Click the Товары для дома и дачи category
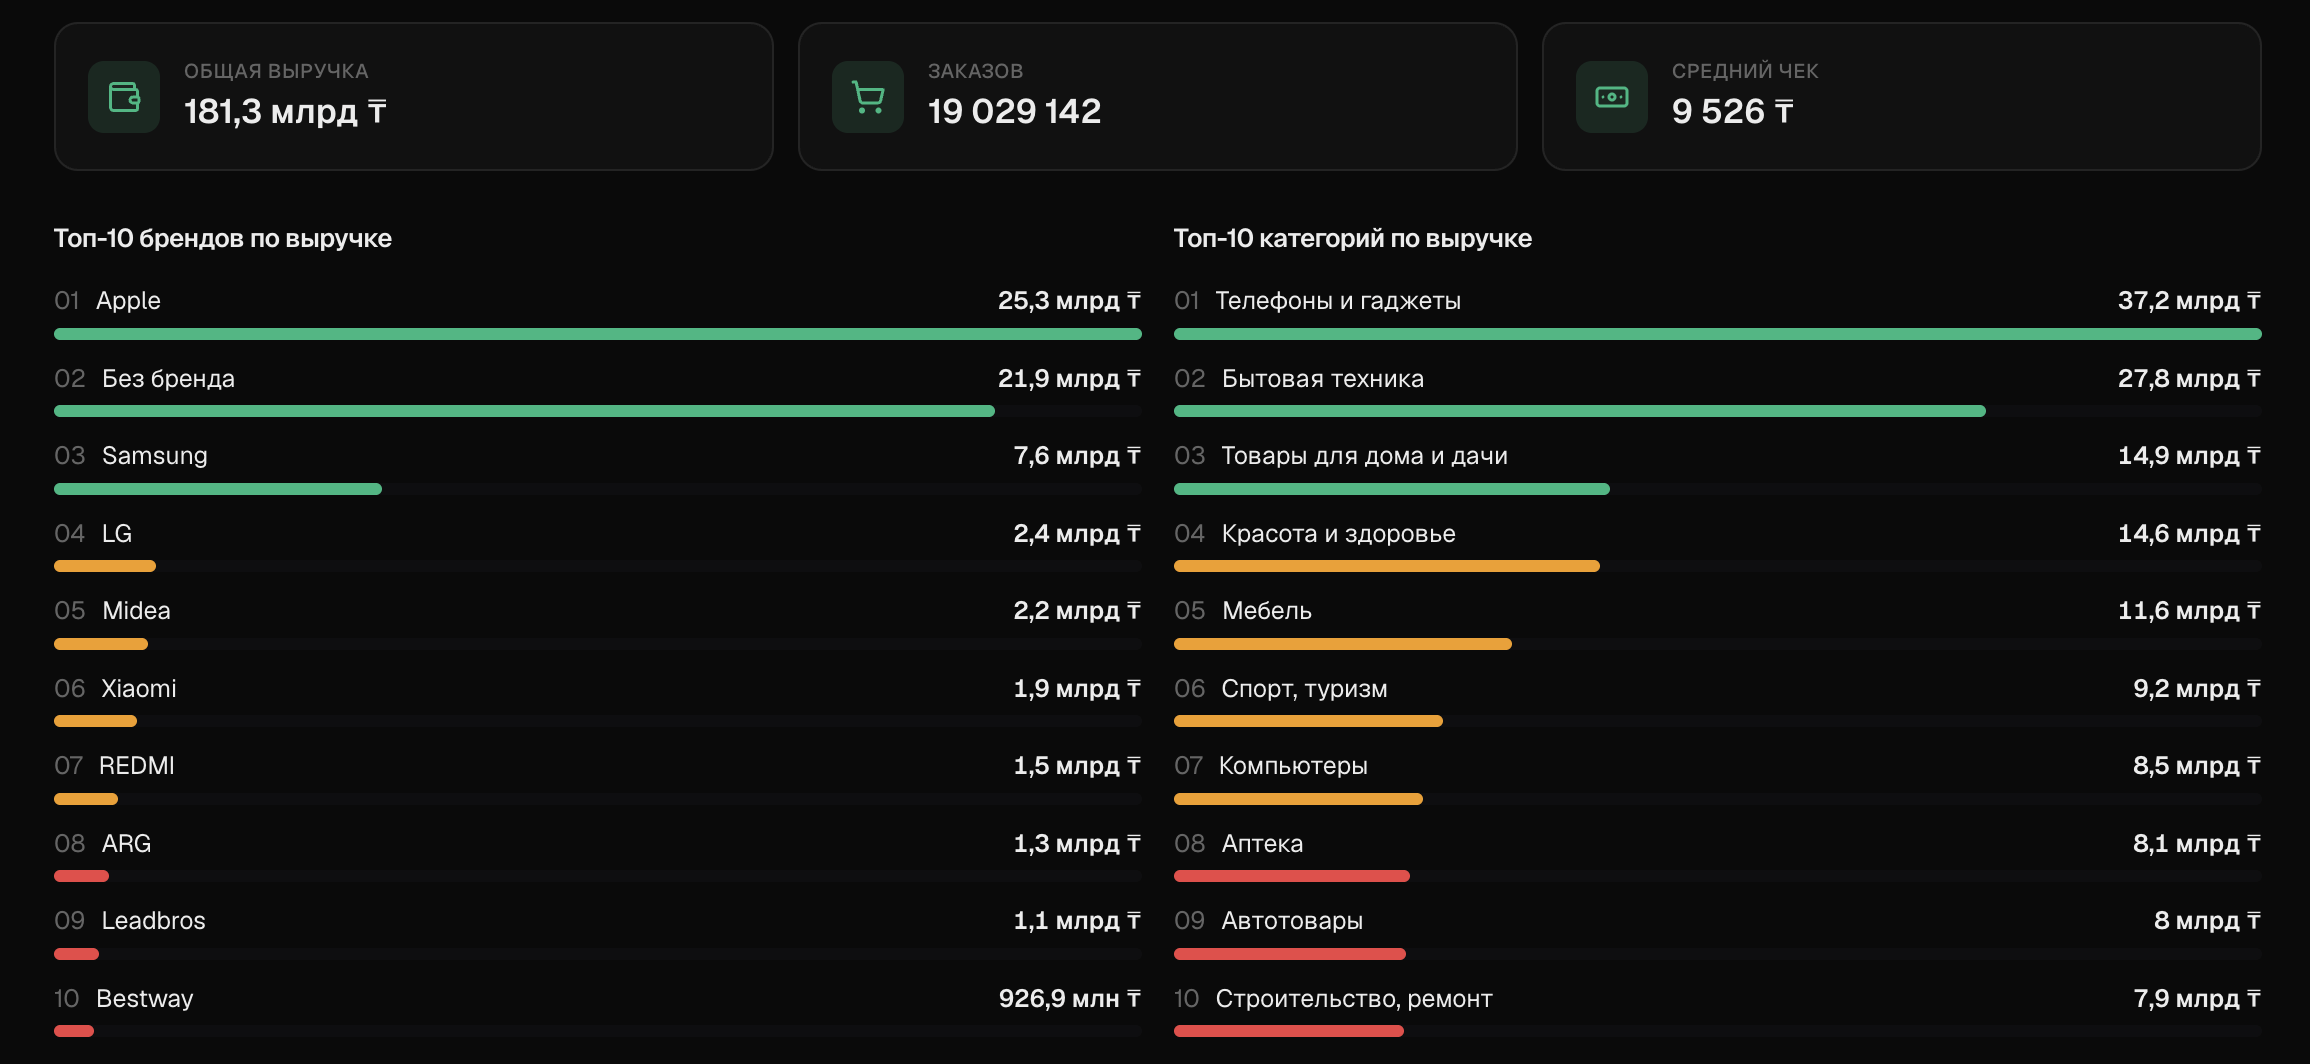The width and height of the screenshot is (2310, 1064). click(1365, 455)
